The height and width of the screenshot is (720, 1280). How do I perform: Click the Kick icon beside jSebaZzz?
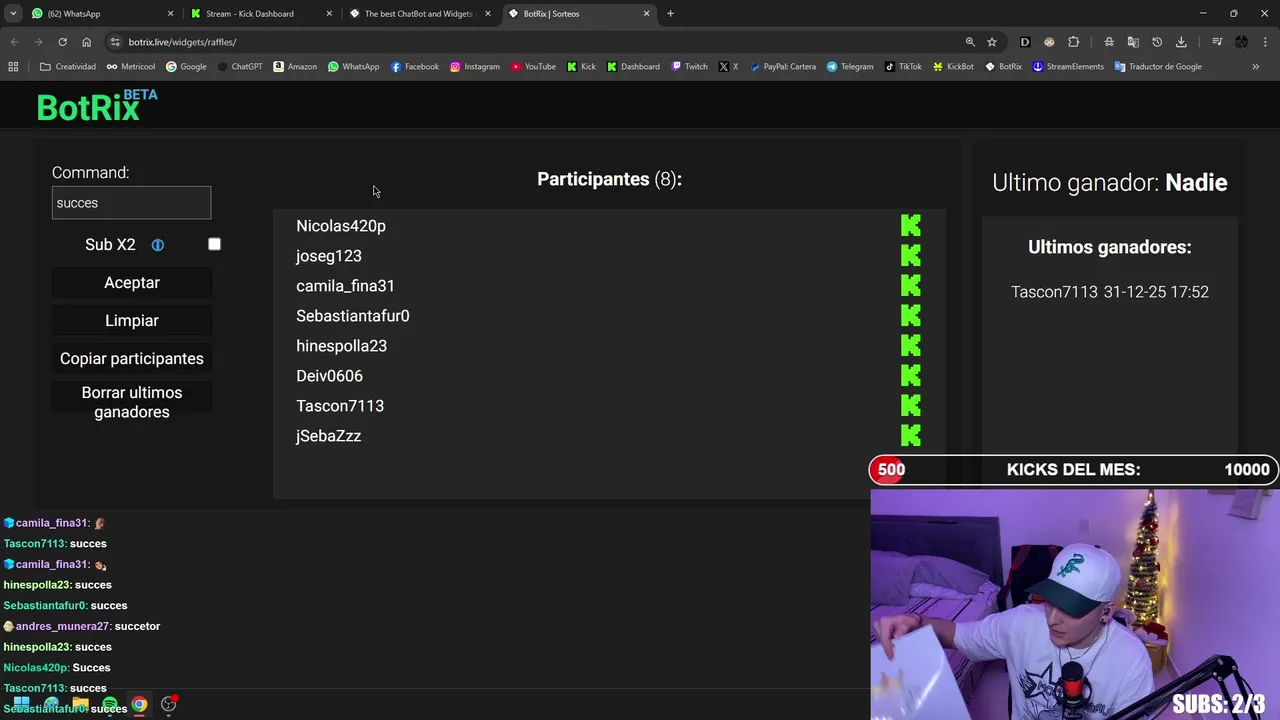[910, 436]
